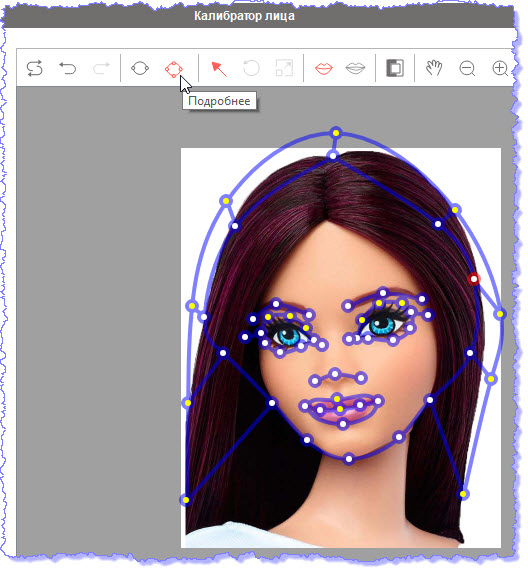Click the yellow point at bottom-left outline corner
Image resolution: width=528 pixels, height=571 pixels.
coord(186,500)
